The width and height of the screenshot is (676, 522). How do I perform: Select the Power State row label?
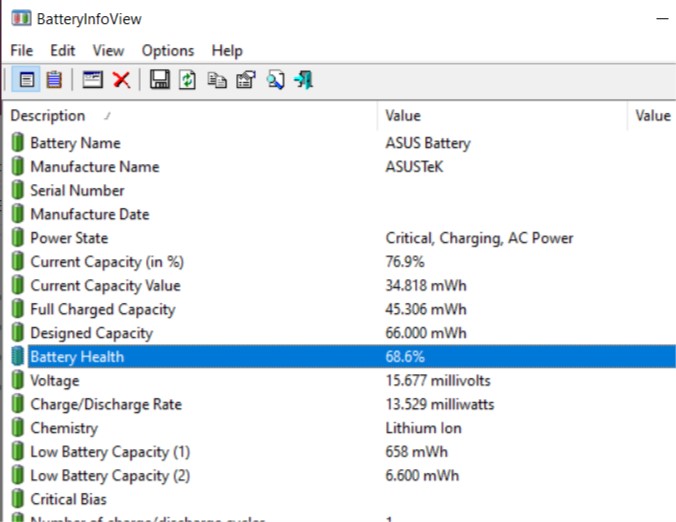pyautogui.click(x=69, y=238)
